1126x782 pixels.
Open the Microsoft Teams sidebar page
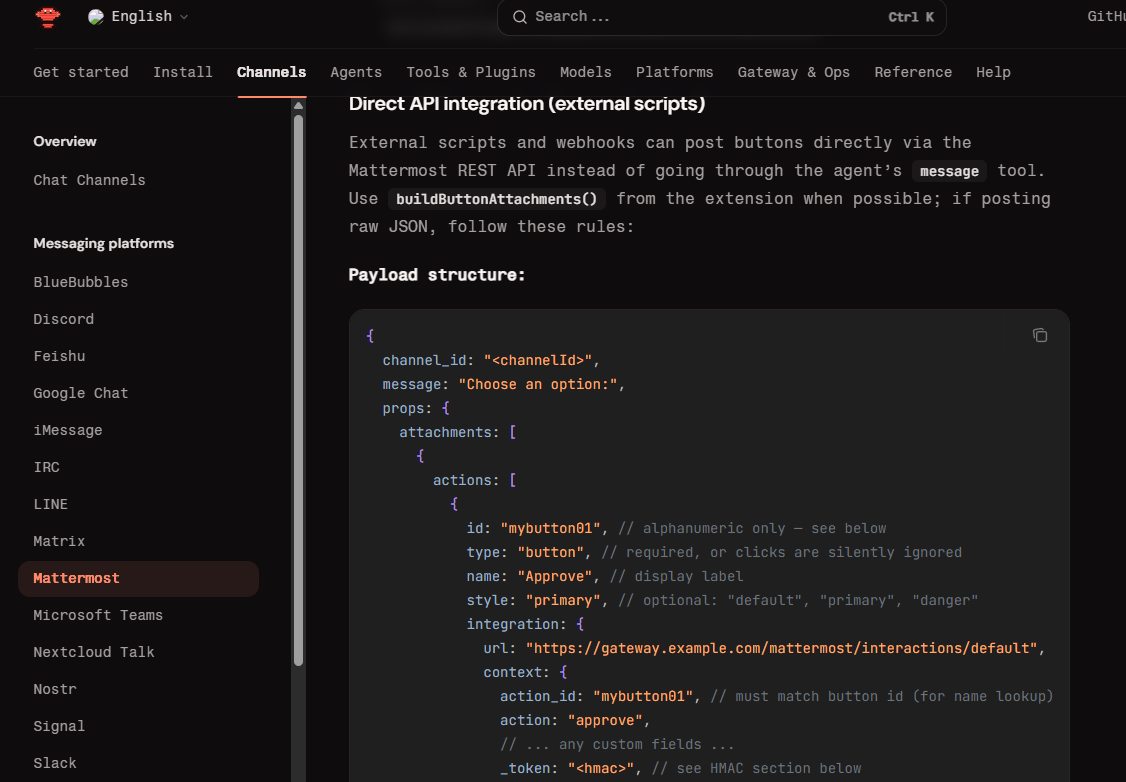(x=98, y=615)
